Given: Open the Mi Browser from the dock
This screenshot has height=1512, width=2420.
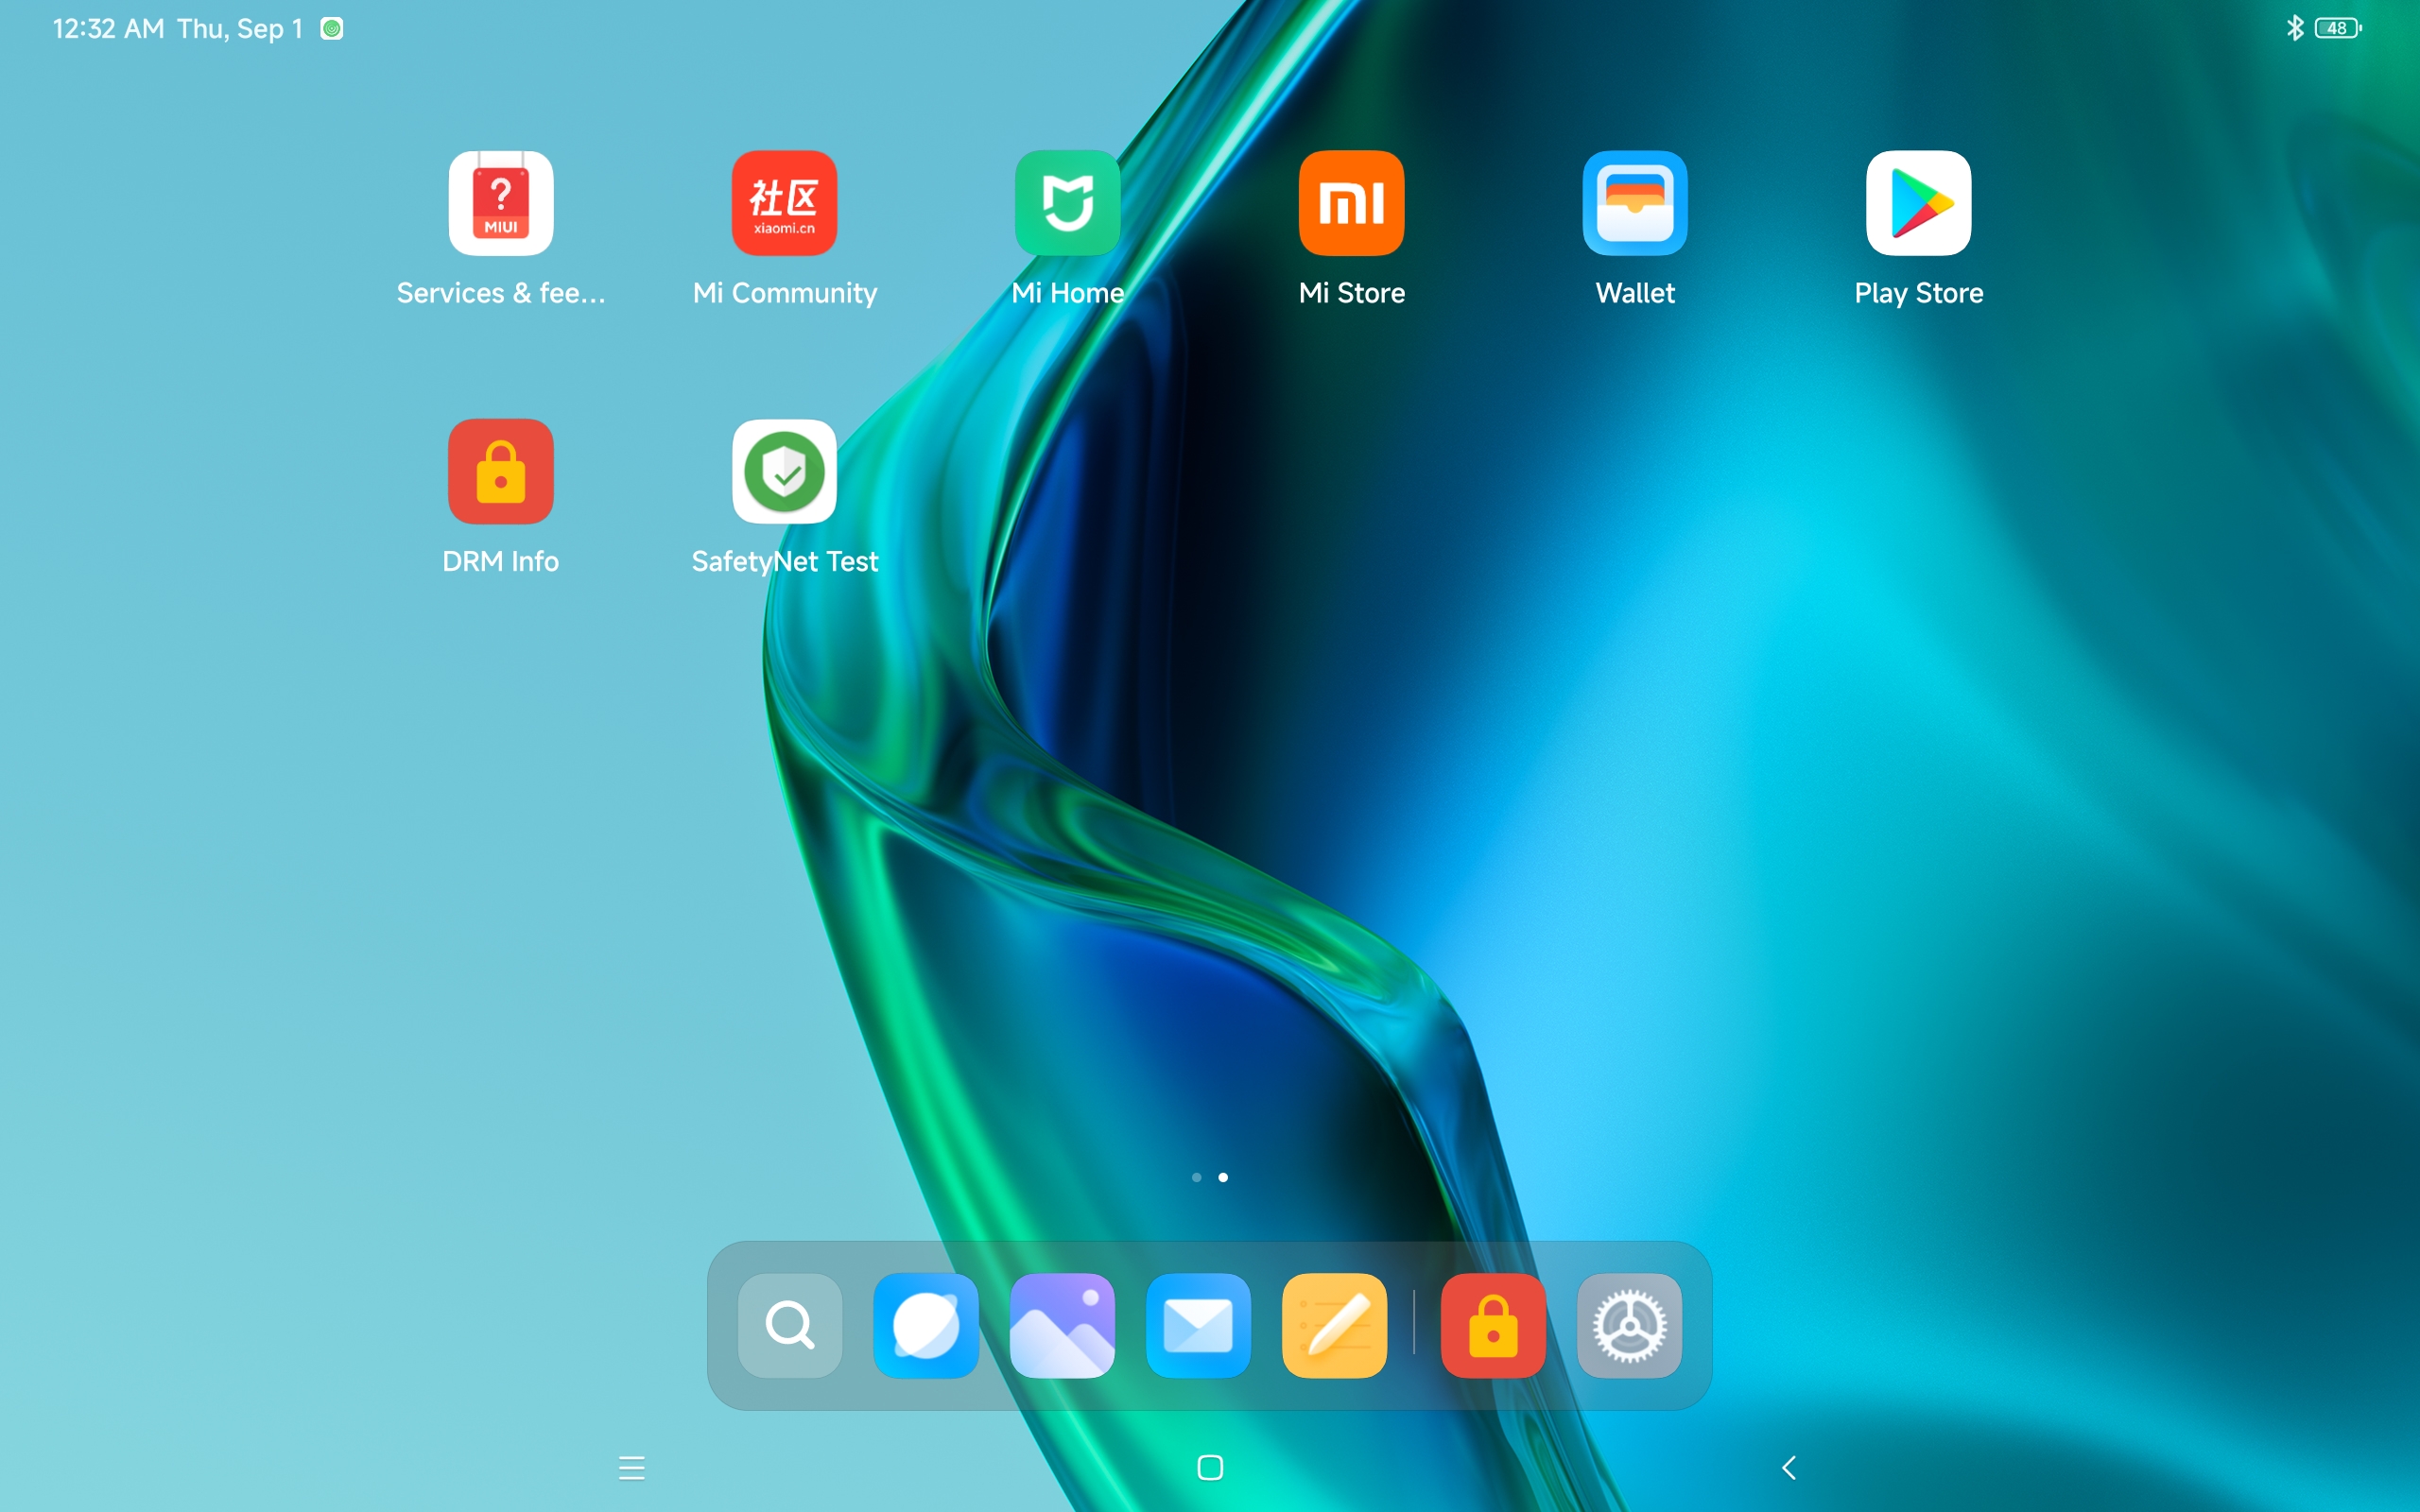Looking at the screenshot, I should point(926,1325).
